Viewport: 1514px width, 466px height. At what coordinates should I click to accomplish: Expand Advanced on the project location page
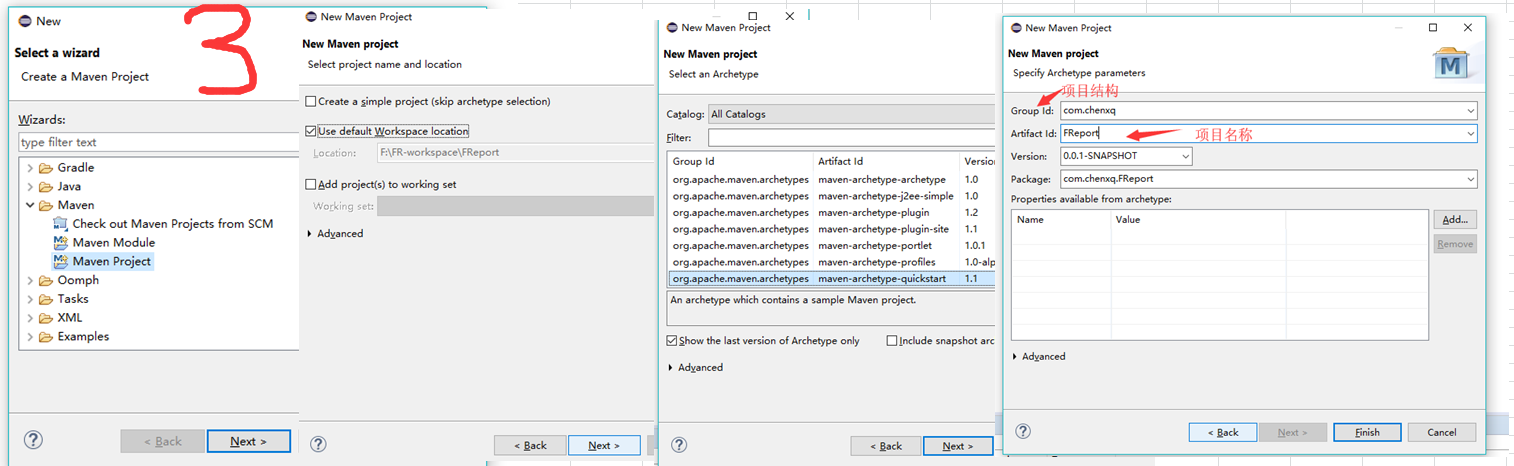click(309, 234)
